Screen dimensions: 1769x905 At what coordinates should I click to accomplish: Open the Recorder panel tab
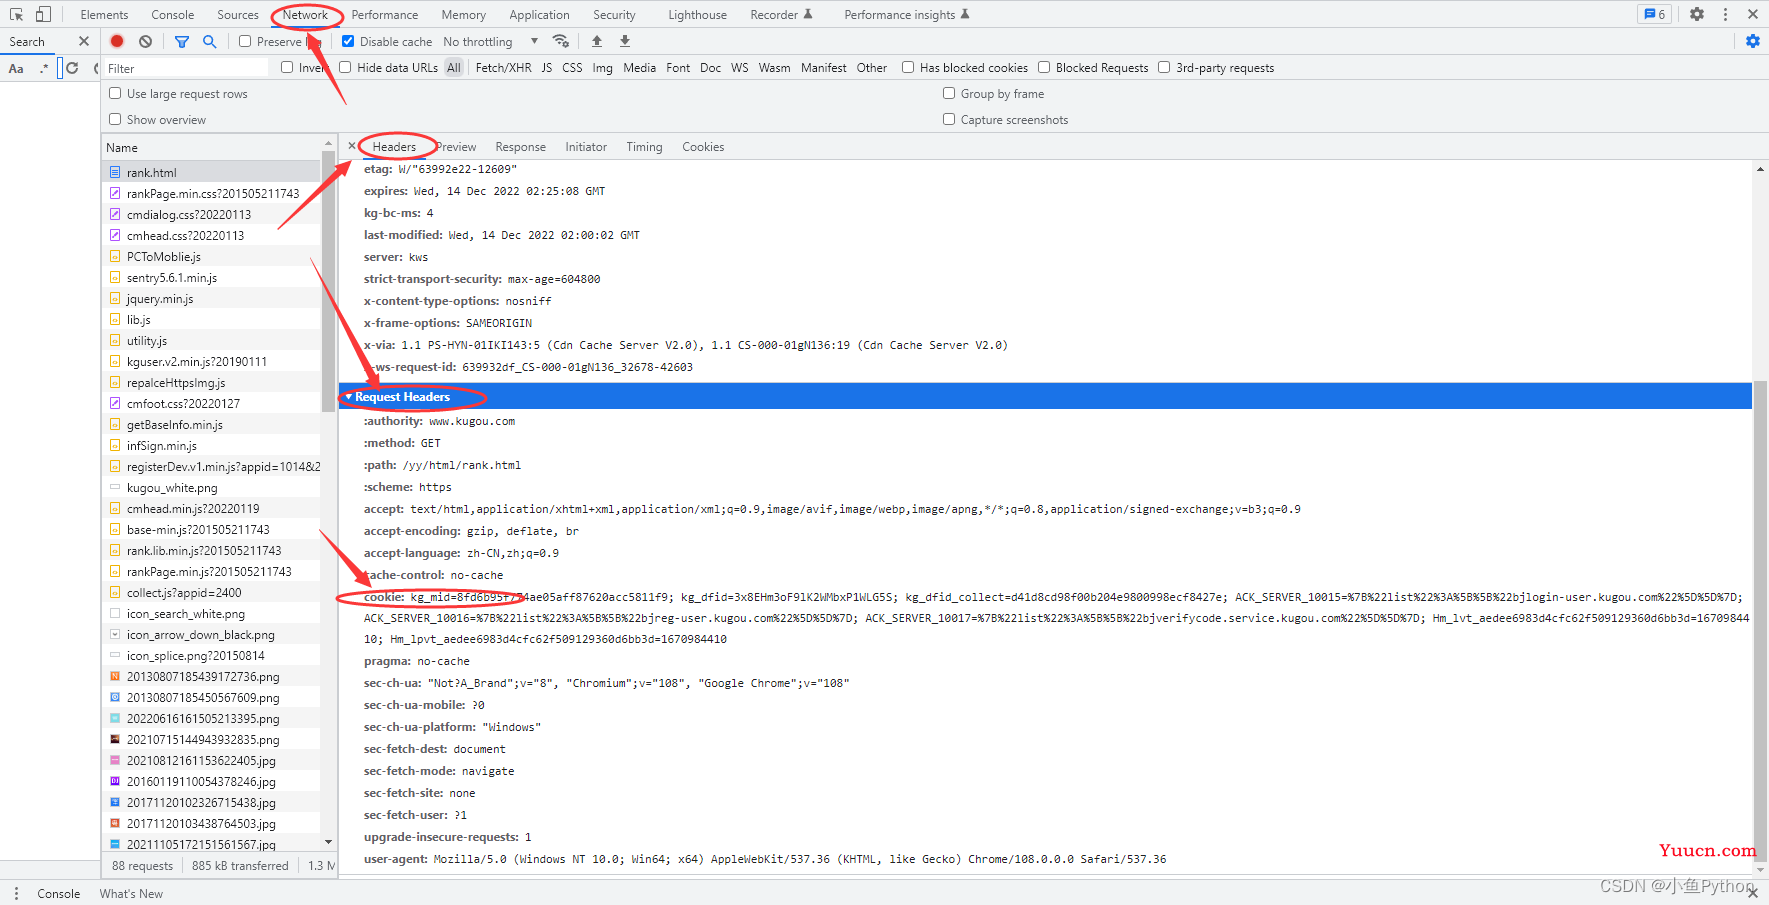tap(781, 14)
